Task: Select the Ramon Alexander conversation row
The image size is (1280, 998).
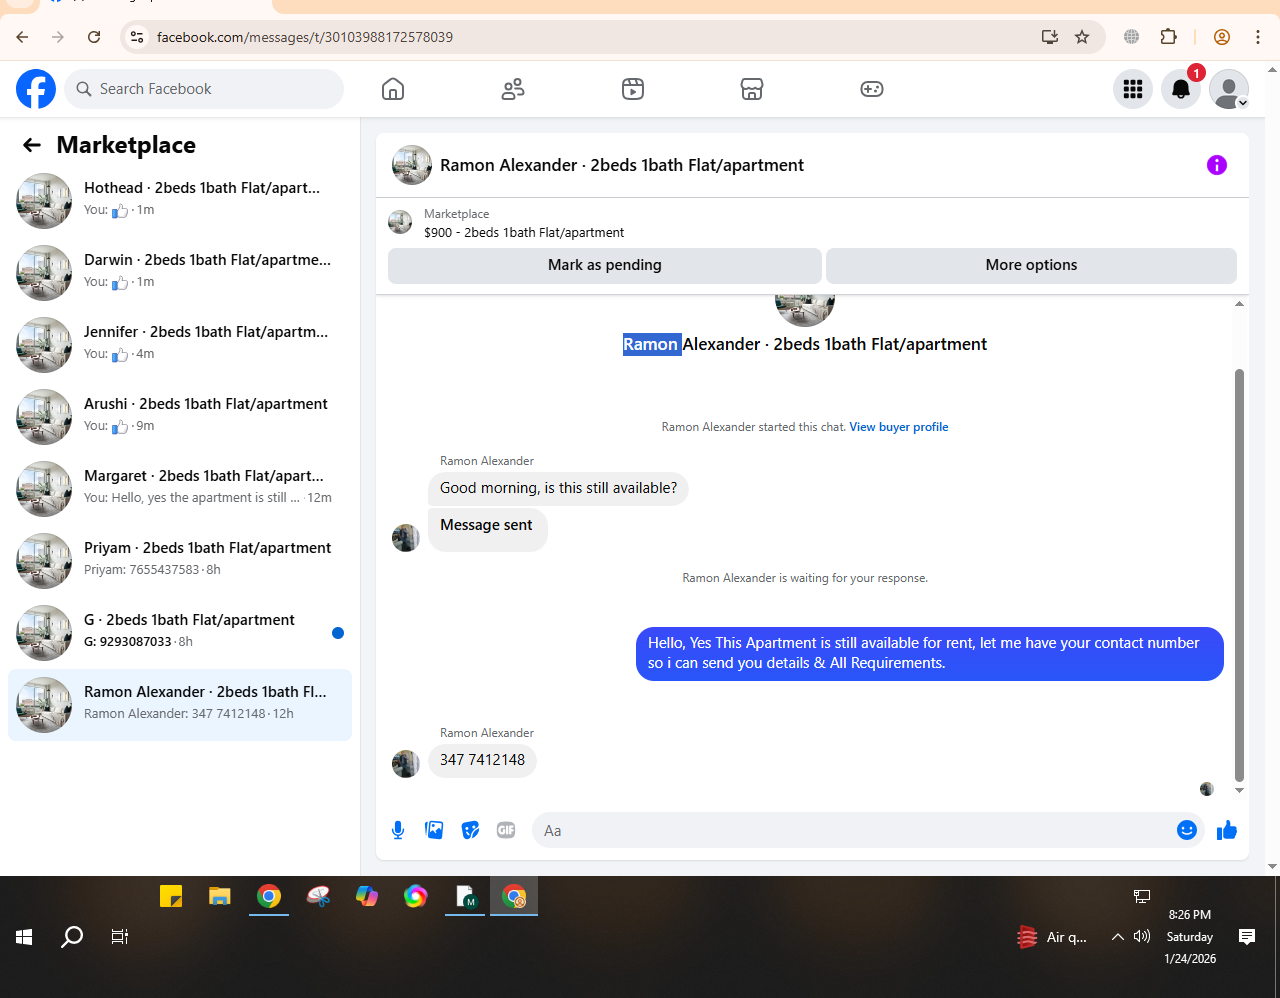Action: tap(180, 705)
